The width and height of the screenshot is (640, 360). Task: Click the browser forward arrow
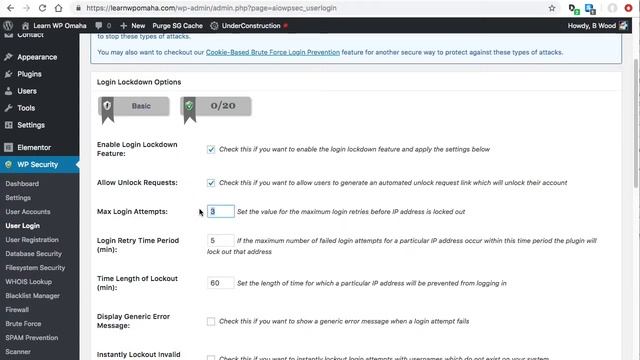point(27,8)
